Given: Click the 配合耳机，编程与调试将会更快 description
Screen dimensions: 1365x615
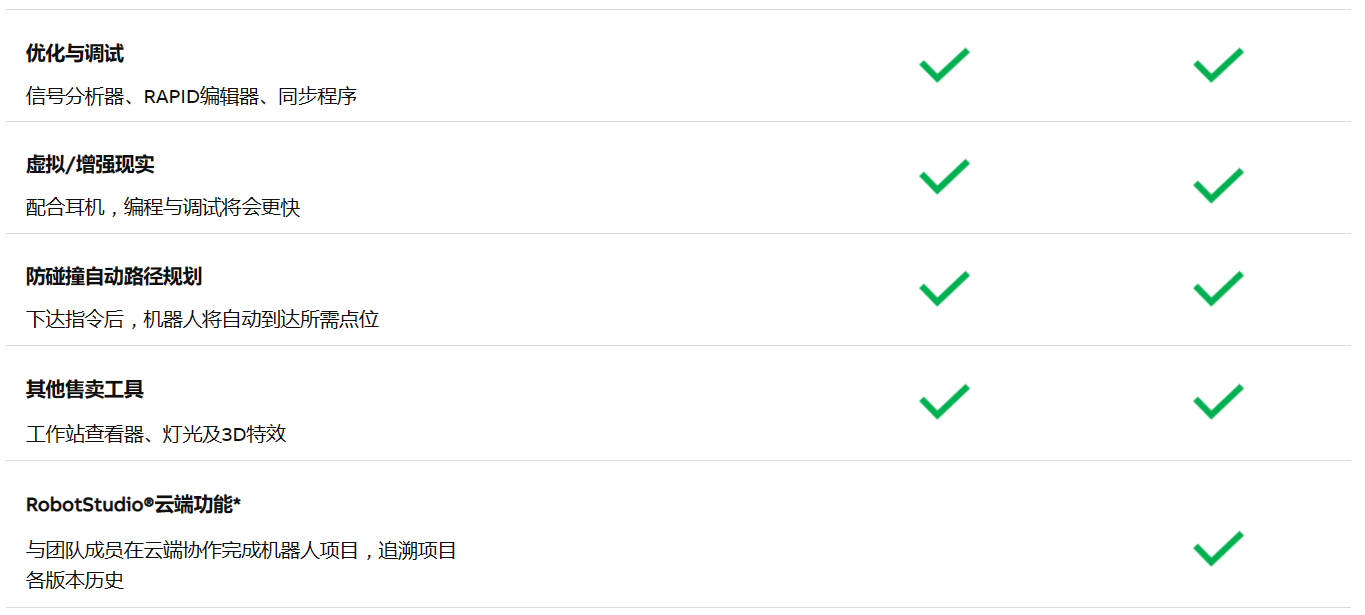Looking at the screenshot, I should [x=163, y=208].
